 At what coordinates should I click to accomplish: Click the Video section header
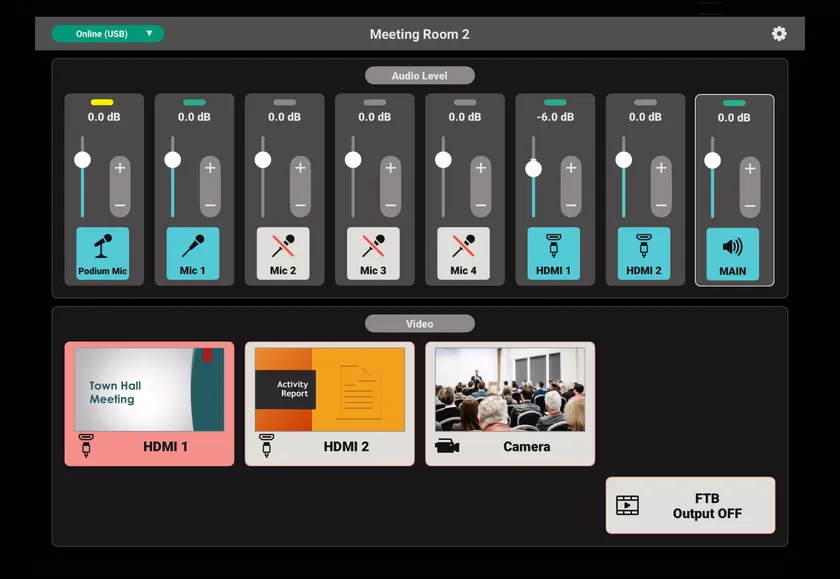pos(420,323)
